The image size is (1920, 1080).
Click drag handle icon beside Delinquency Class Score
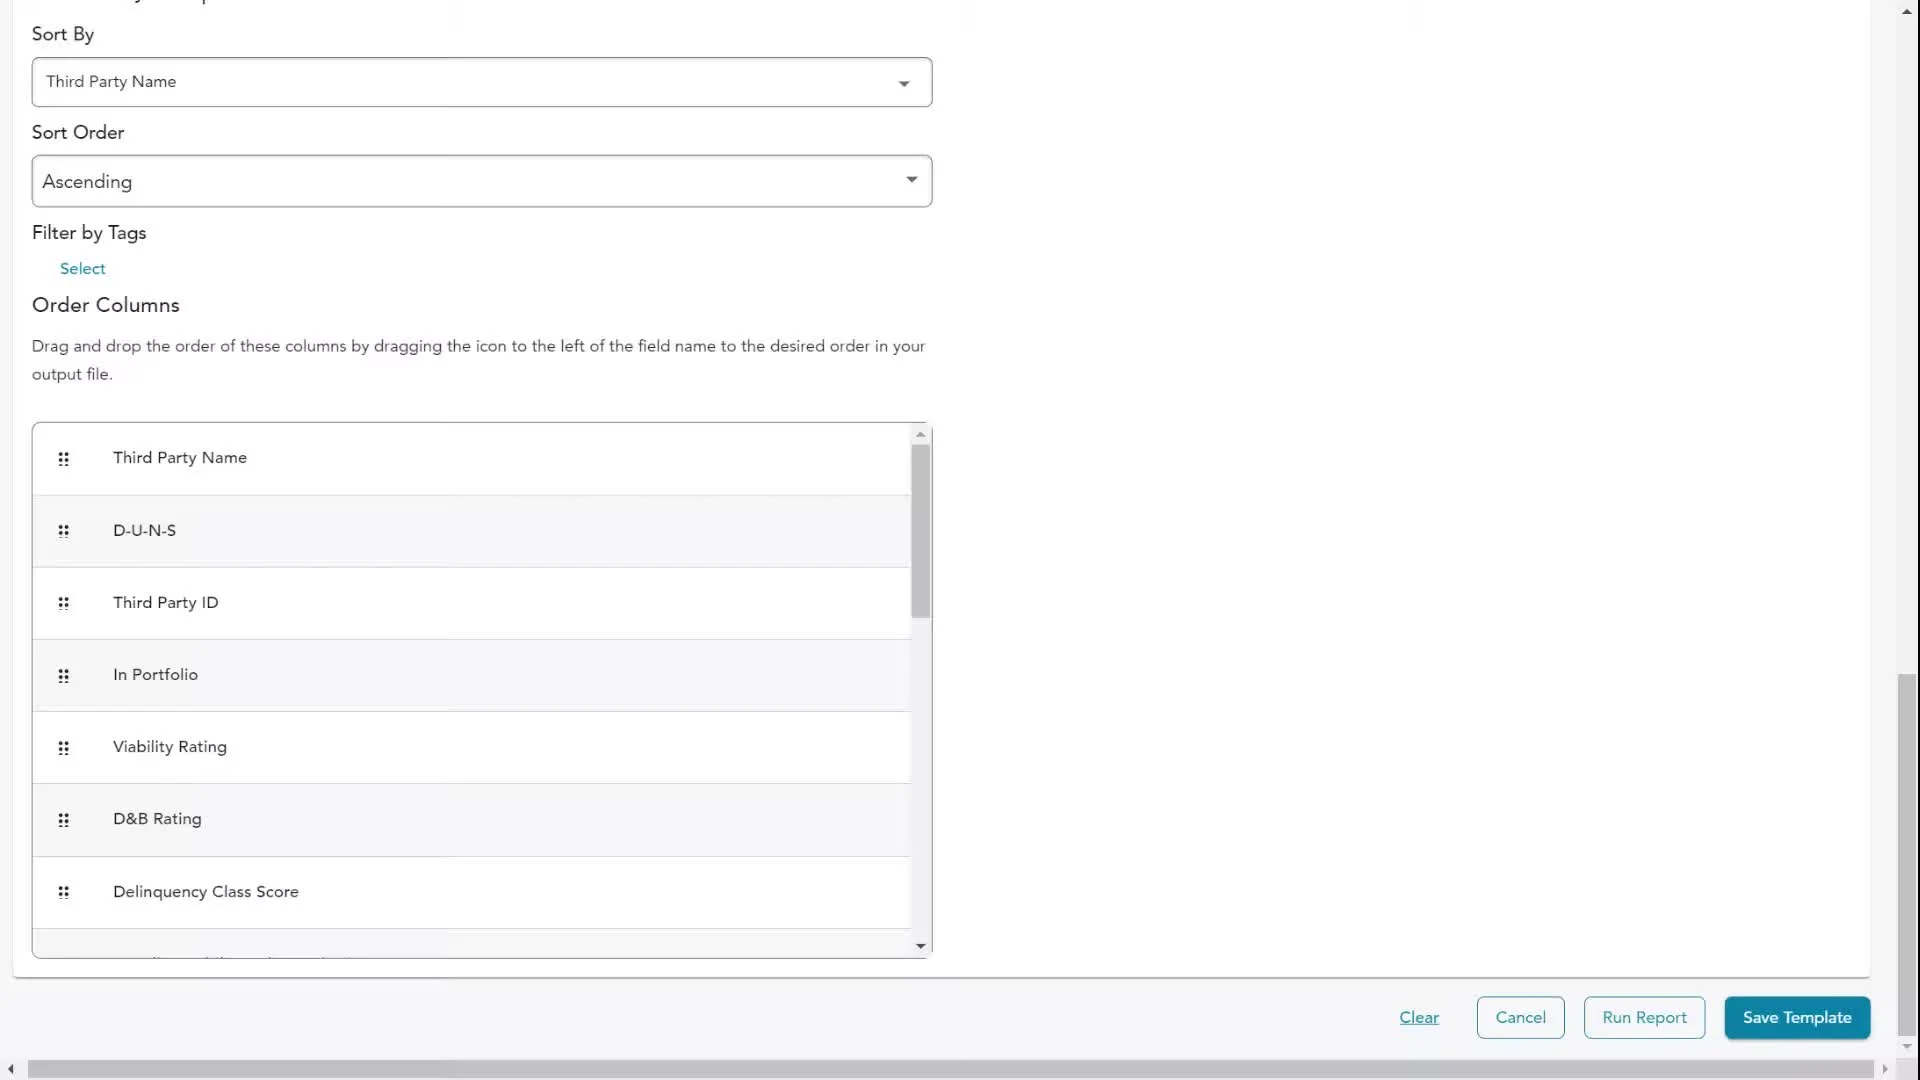point(63,892)
